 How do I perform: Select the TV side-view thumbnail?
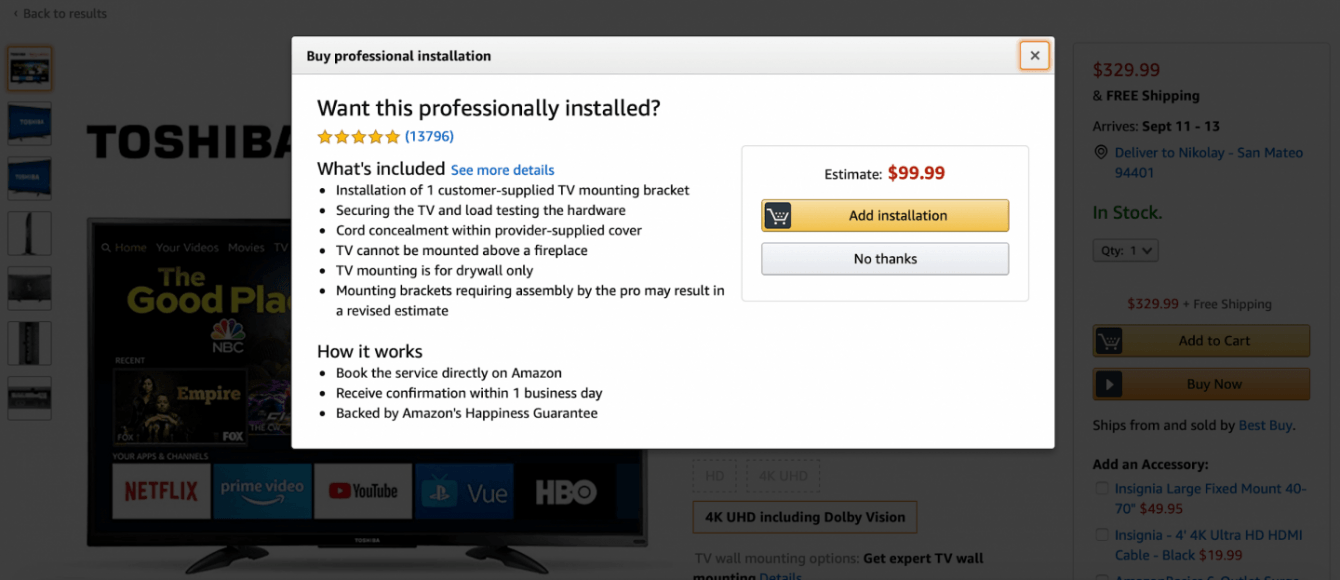(x=29, y=233)
